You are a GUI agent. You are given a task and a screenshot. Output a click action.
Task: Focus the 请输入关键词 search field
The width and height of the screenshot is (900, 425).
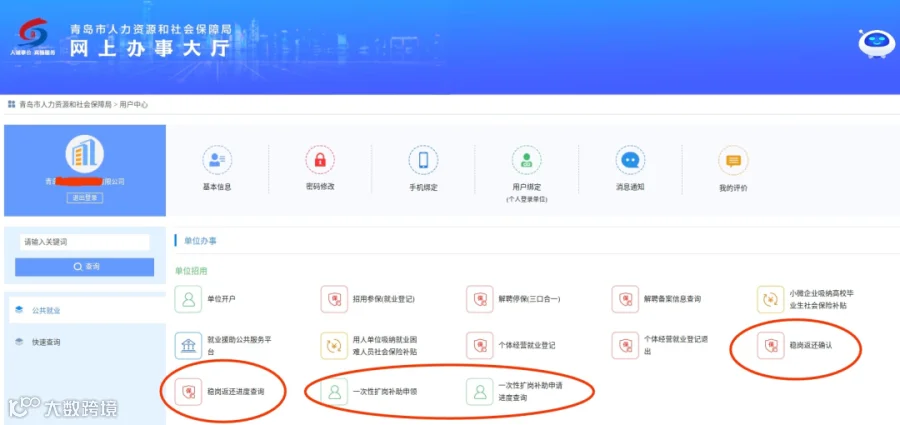click(x=85, y=242)
